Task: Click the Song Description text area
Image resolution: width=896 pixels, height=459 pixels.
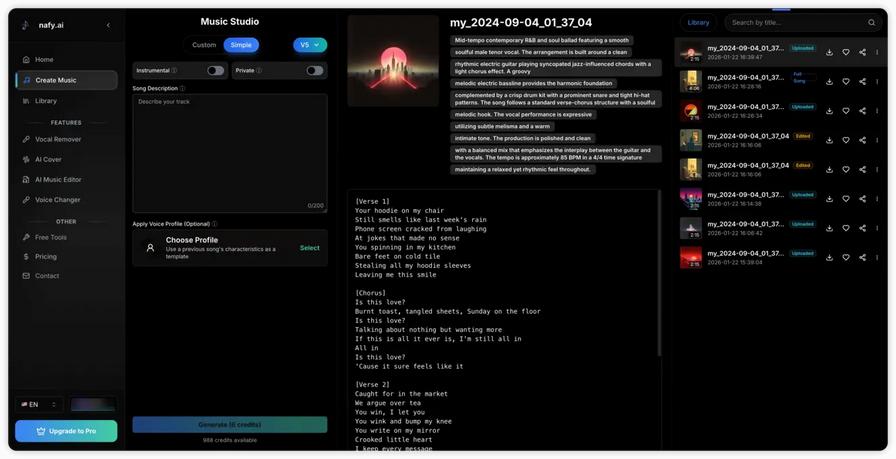Action: 230,153
